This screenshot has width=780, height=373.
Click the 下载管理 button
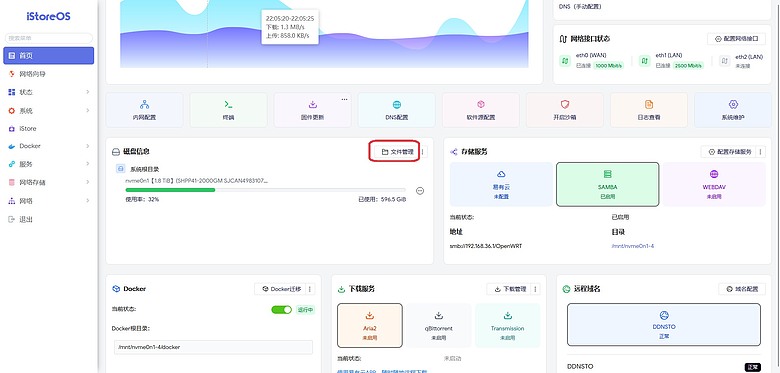(x=509, y=289)
